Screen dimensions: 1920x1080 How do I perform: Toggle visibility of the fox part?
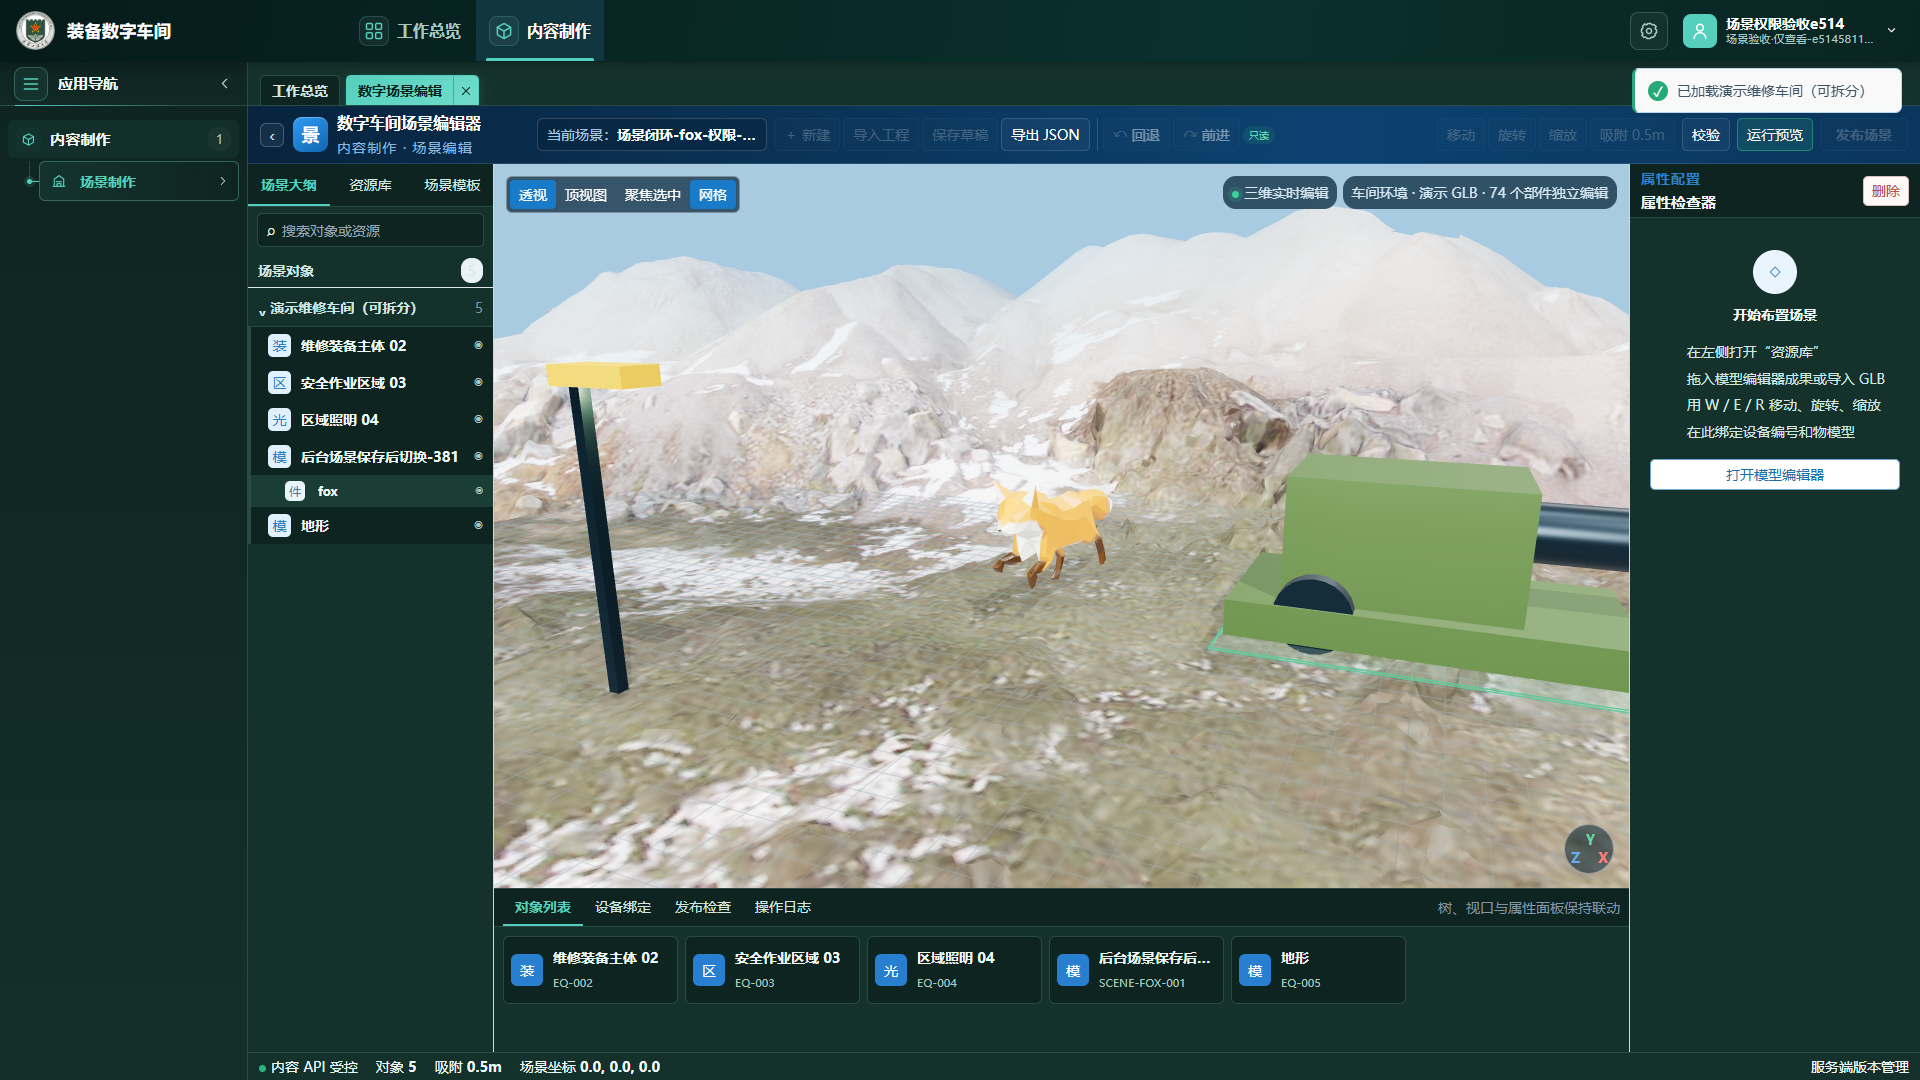click(x=479, y=491)
